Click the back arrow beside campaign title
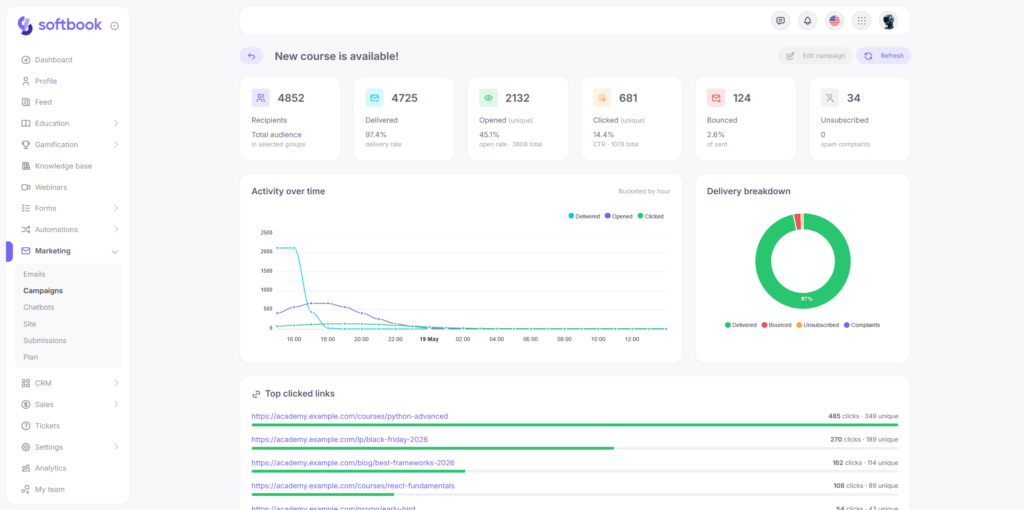The height and width of the screenshot is (510, 1024). click(x=251, y=56)
